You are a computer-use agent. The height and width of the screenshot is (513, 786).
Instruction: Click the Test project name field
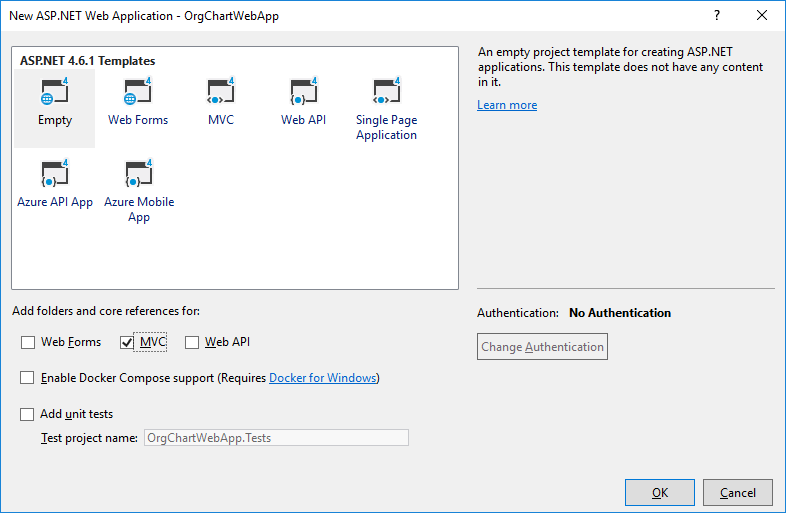click(276, 438)
